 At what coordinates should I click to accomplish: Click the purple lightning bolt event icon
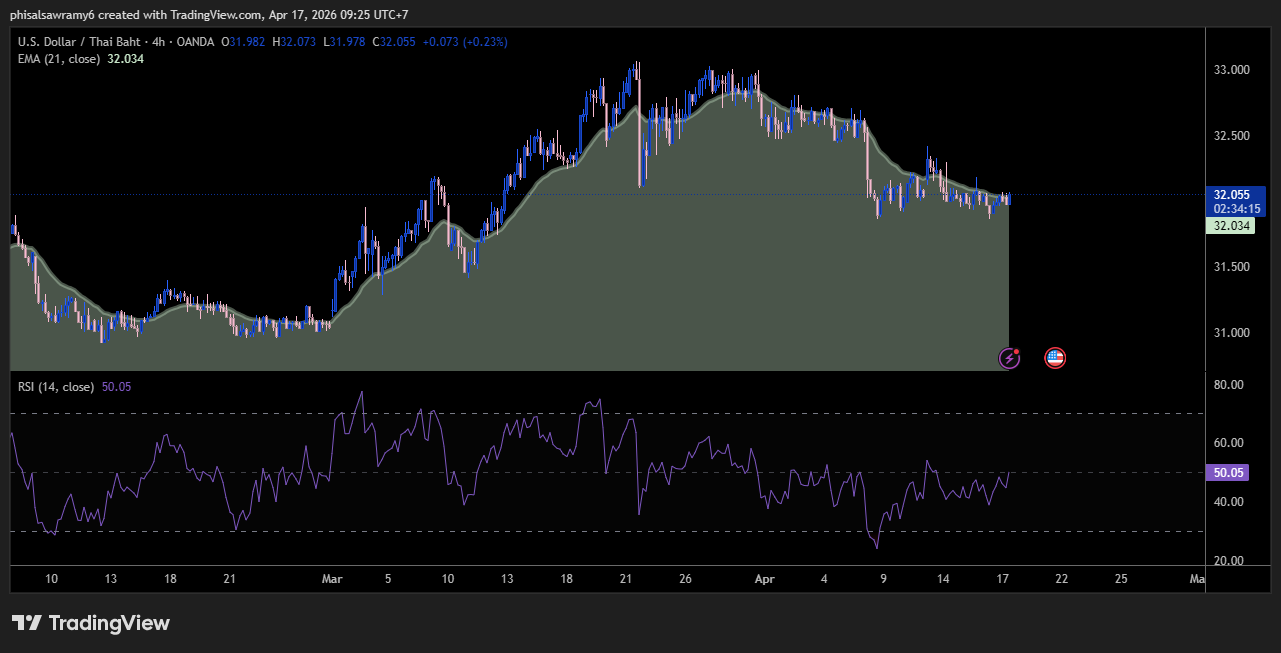[x=1010, y=358]
